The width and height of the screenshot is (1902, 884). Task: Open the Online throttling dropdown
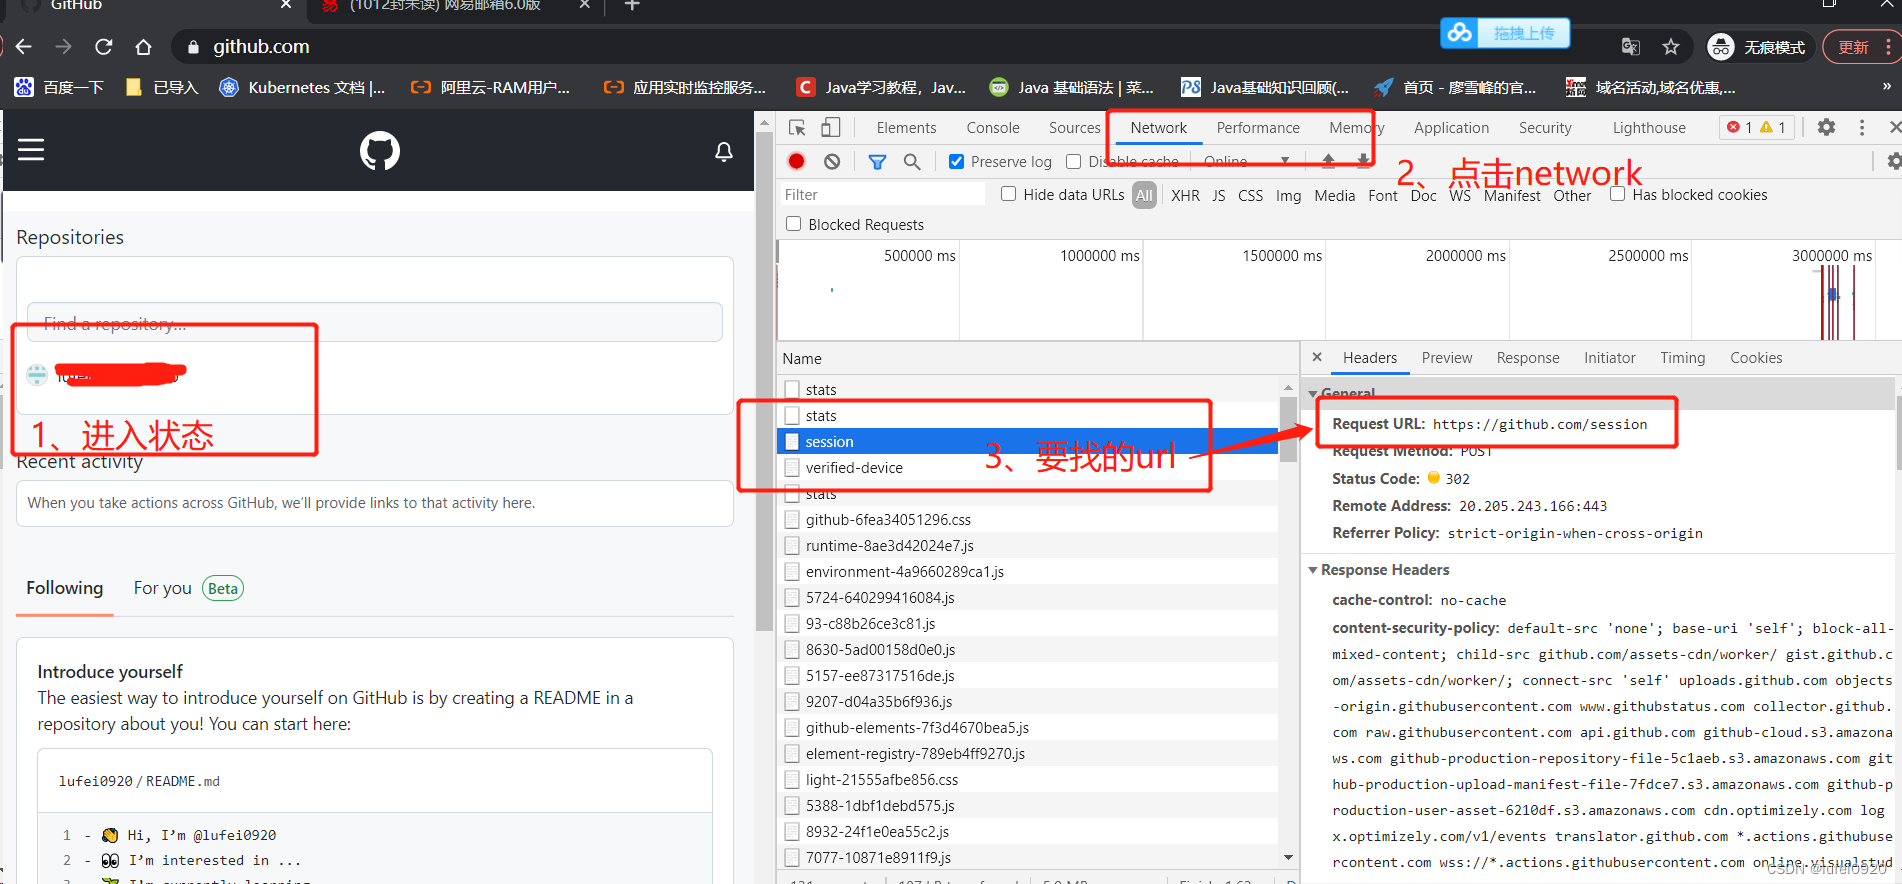point(1247,161)
